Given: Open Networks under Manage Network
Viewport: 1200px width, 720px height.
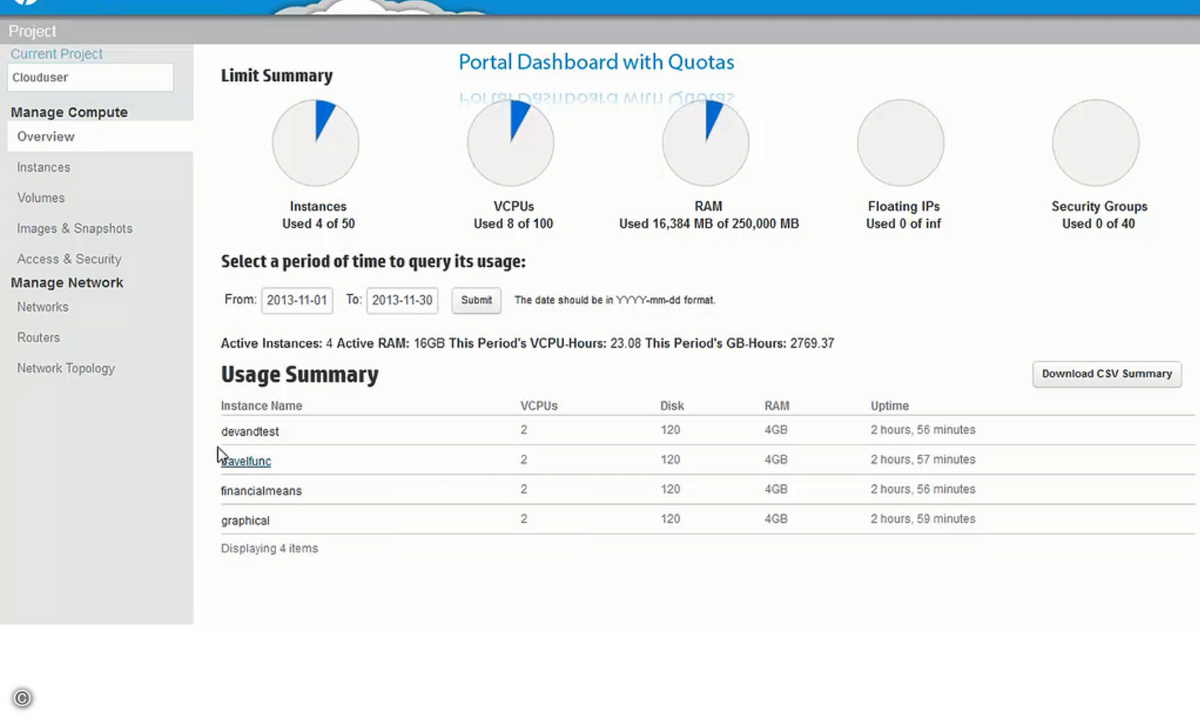Looking at the screenshot, I should tap(43, 307).
